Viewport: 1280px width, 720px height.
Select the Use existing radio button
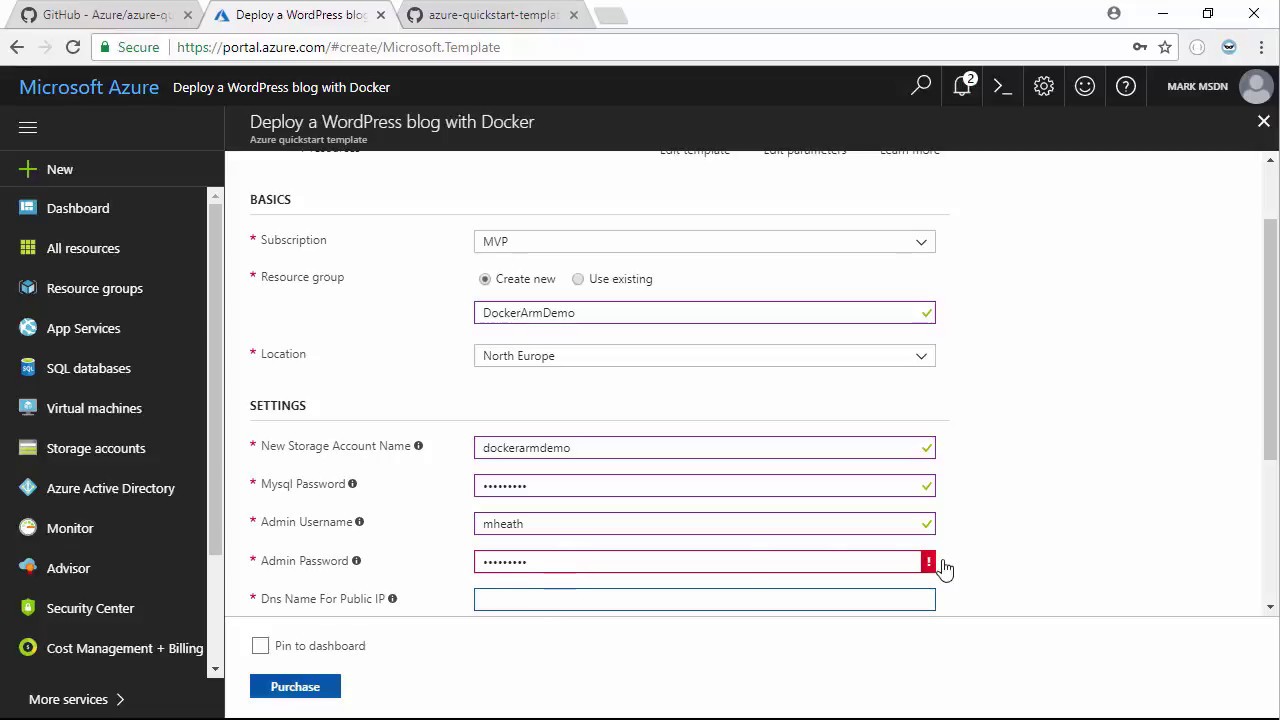578,279
